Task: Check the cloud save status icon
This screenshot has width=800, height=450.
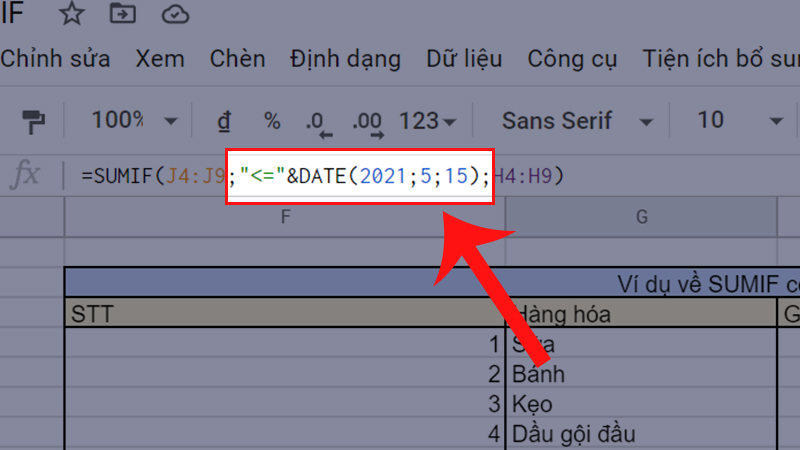Action: coord(175,13)
